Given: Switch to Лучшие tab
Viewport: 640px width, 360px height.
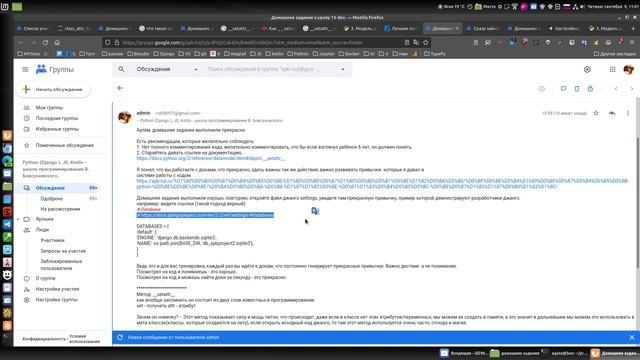Looking at the screenshot, I should tap(401, 29).
